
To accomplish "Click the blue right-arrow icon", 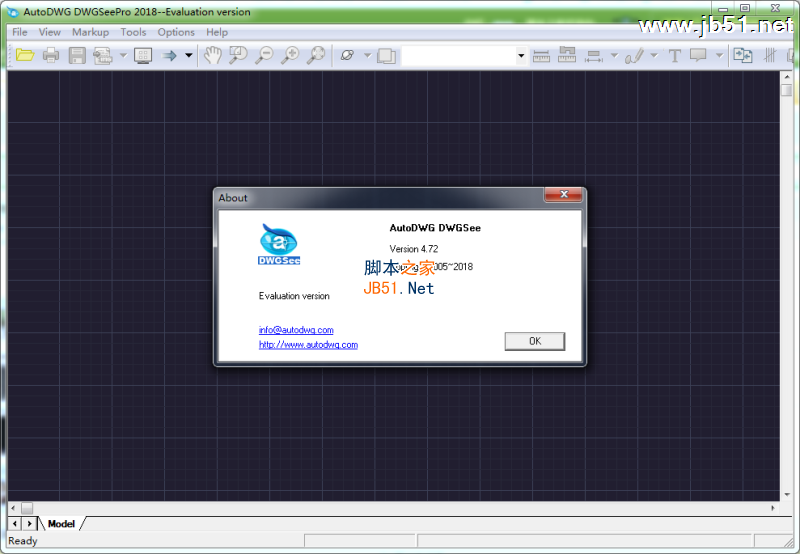I will 169,55.
